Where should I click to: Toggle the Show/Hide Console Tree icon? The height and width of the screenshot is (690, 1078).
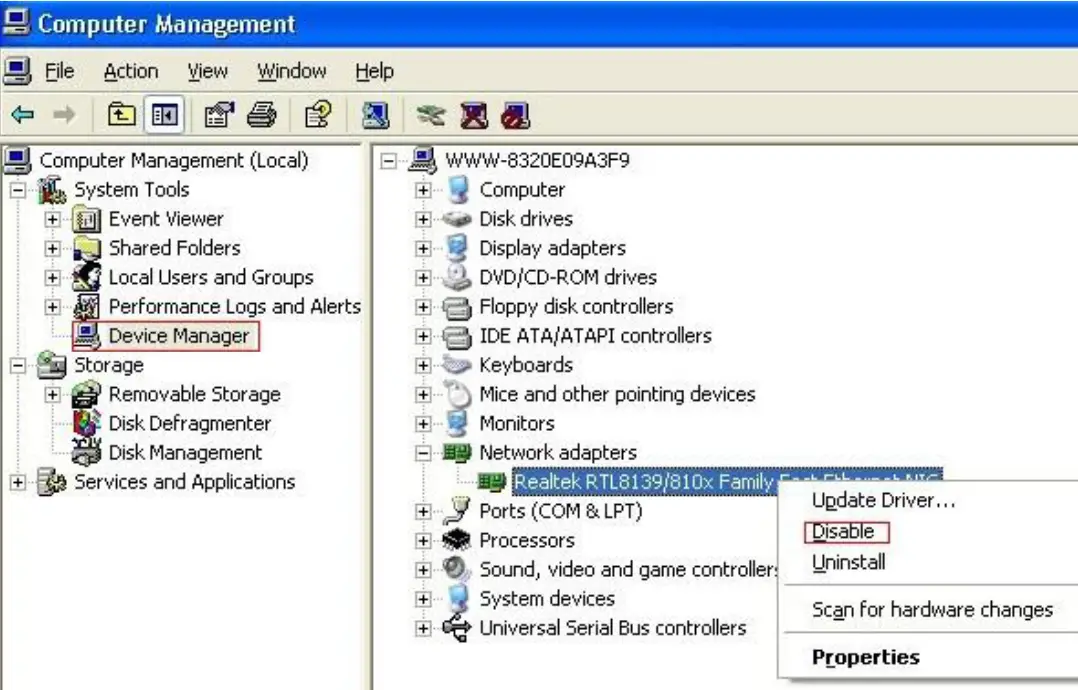pos(164,114)
